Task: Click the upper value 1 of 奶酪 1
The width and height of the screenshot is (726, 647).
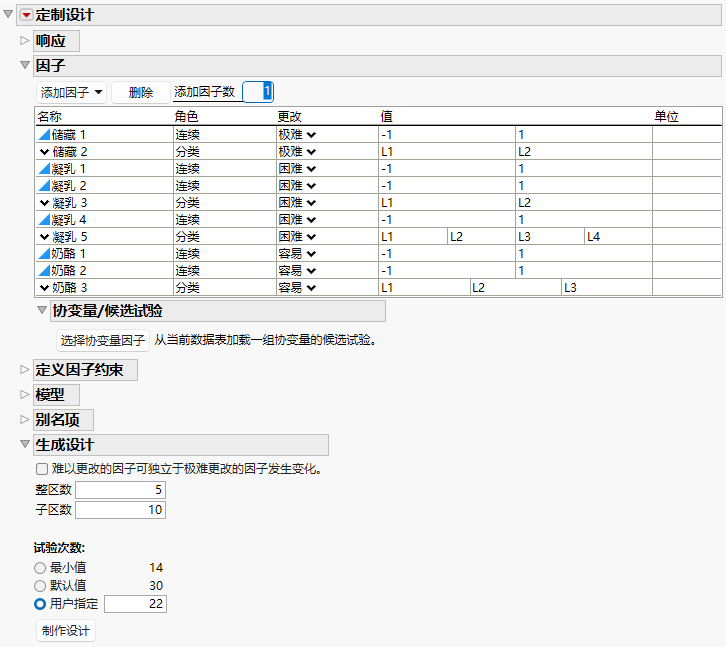Action: click(584, 254)
